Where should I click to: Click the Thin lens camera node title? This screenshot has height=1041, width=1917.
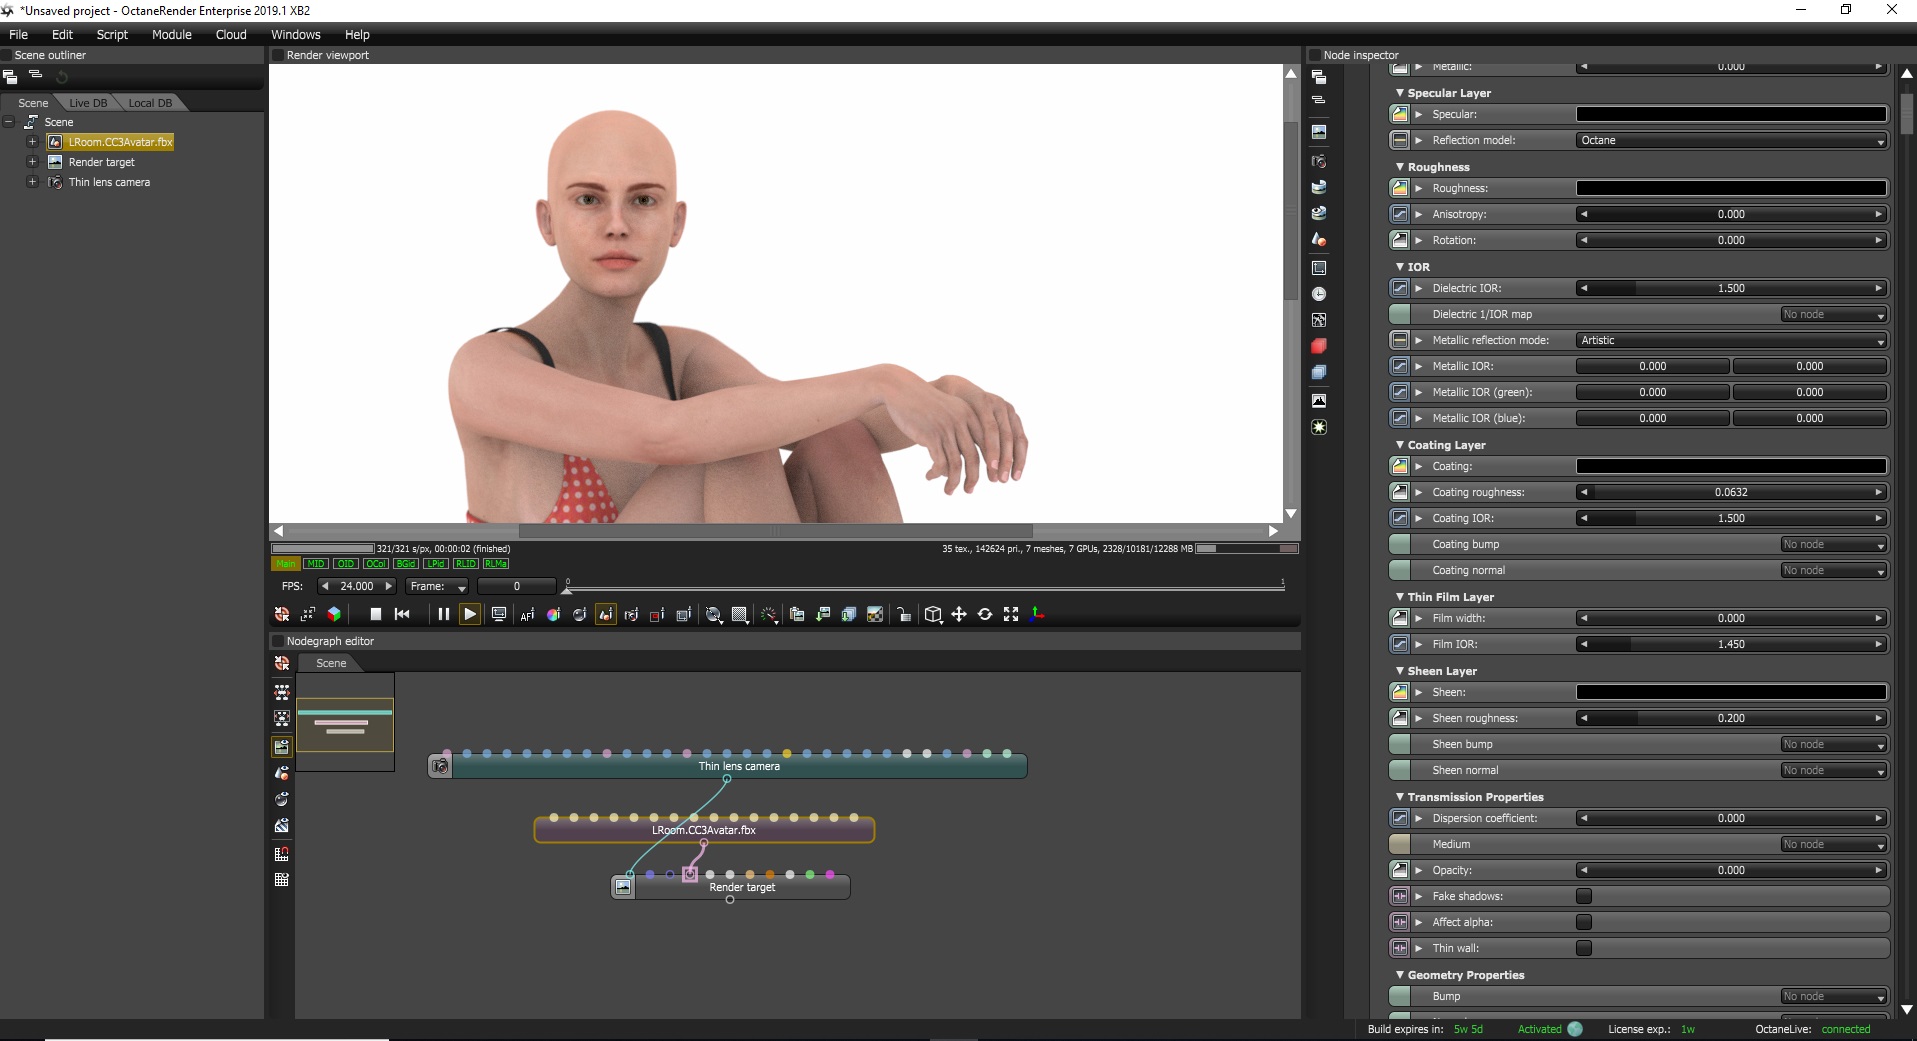739,767
